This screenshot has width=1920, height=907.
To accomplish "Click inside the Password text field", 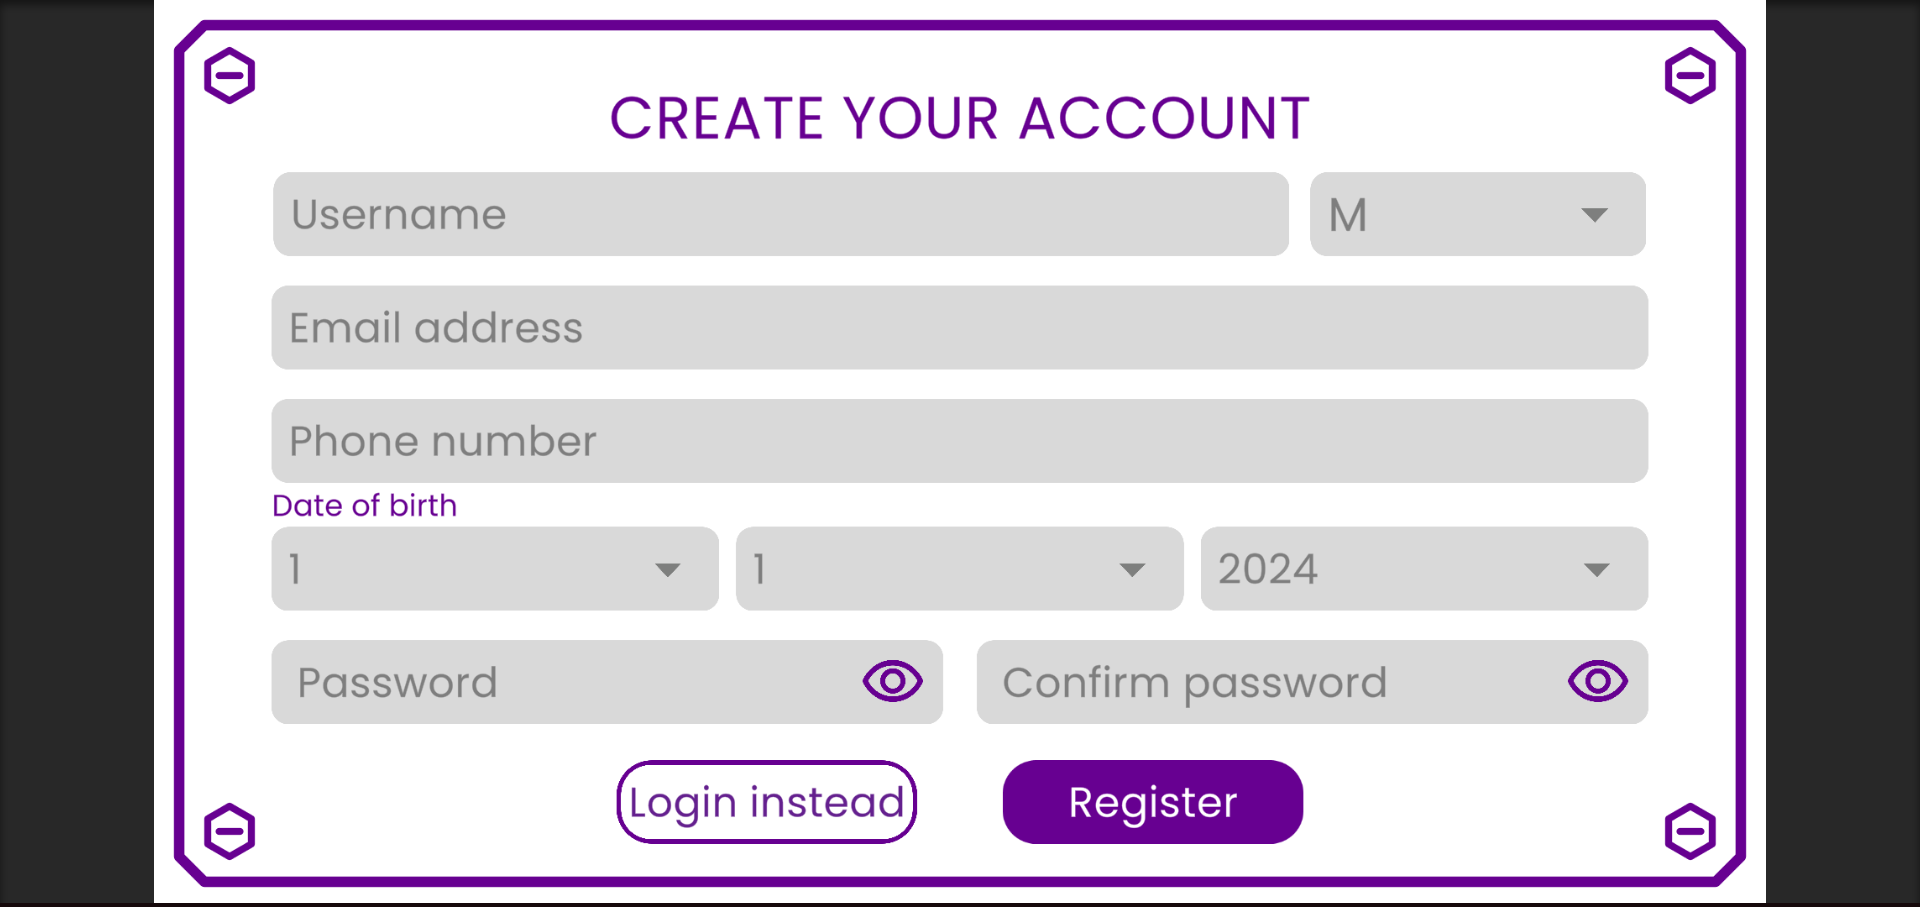I will tap(560, 682).
